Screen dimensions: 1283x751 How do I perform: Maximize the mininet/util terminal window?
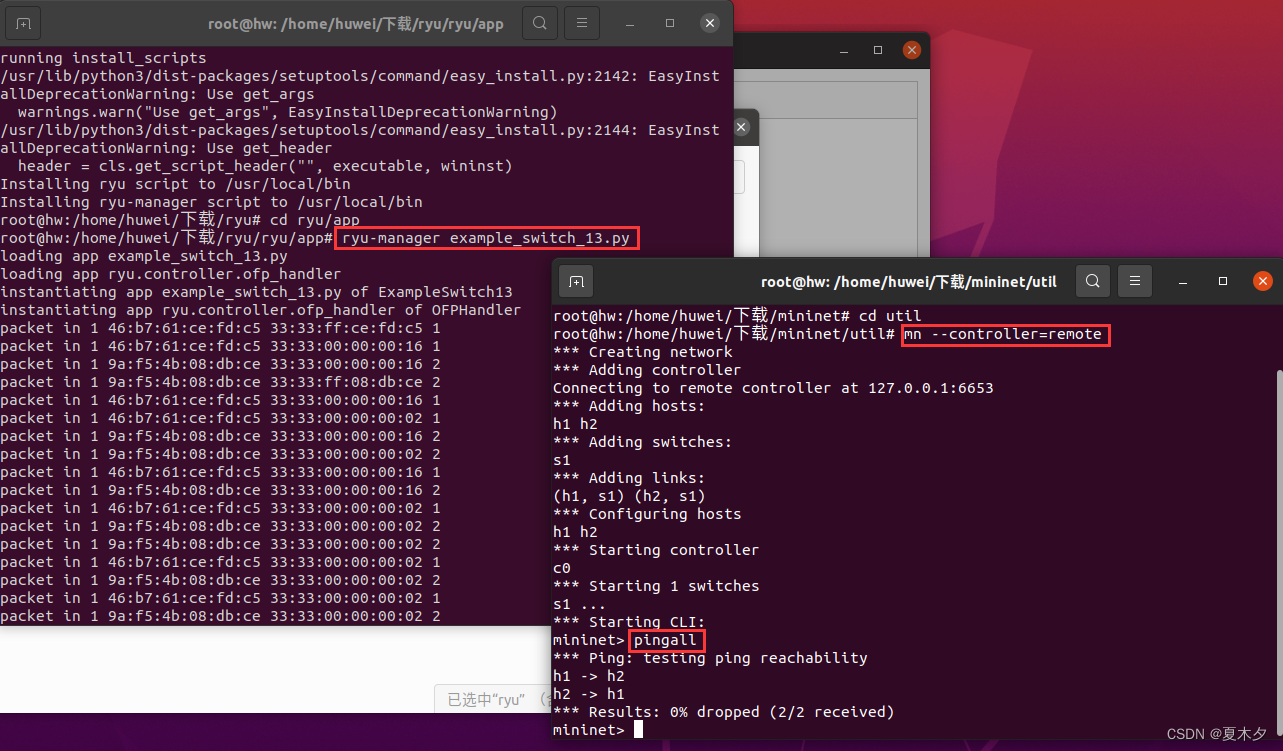1223,281
